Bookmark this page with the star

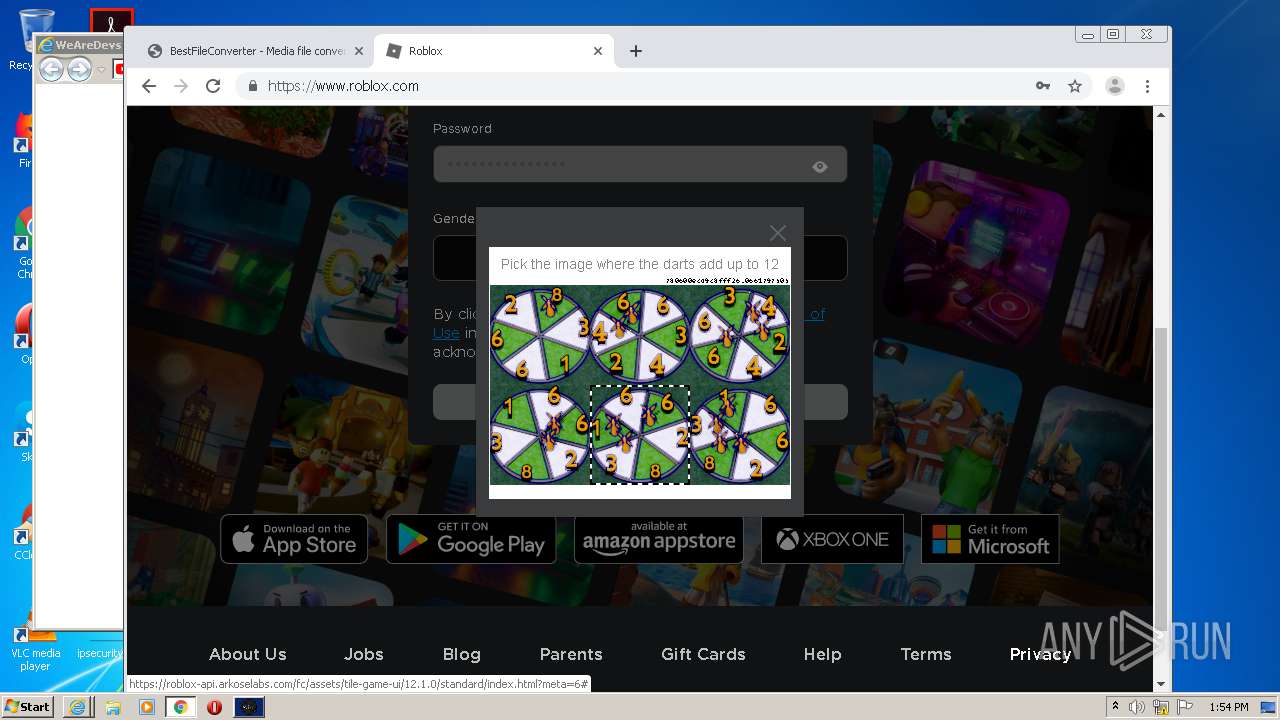1075,86
